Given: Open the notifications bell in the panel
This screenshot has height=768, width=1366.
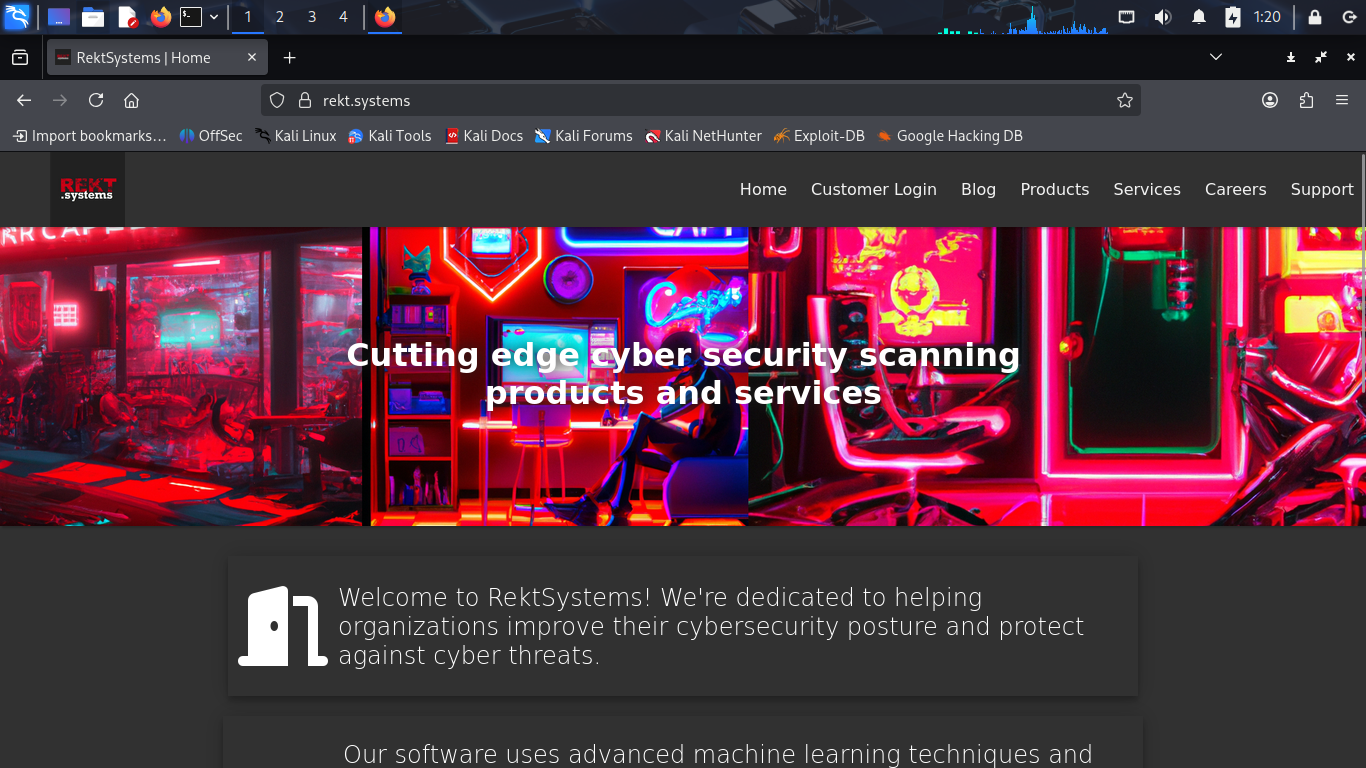Looking at the screenshot, I should pos(1198,17).
